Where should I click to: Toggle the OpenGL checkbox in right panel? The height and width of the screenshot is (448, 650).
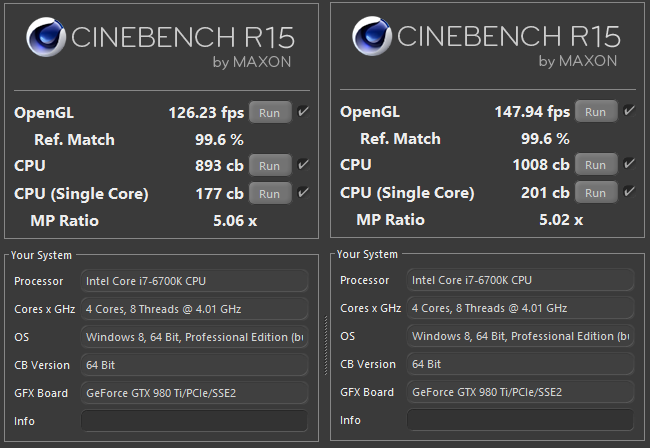pyautogui.click(x=629, y=111)
